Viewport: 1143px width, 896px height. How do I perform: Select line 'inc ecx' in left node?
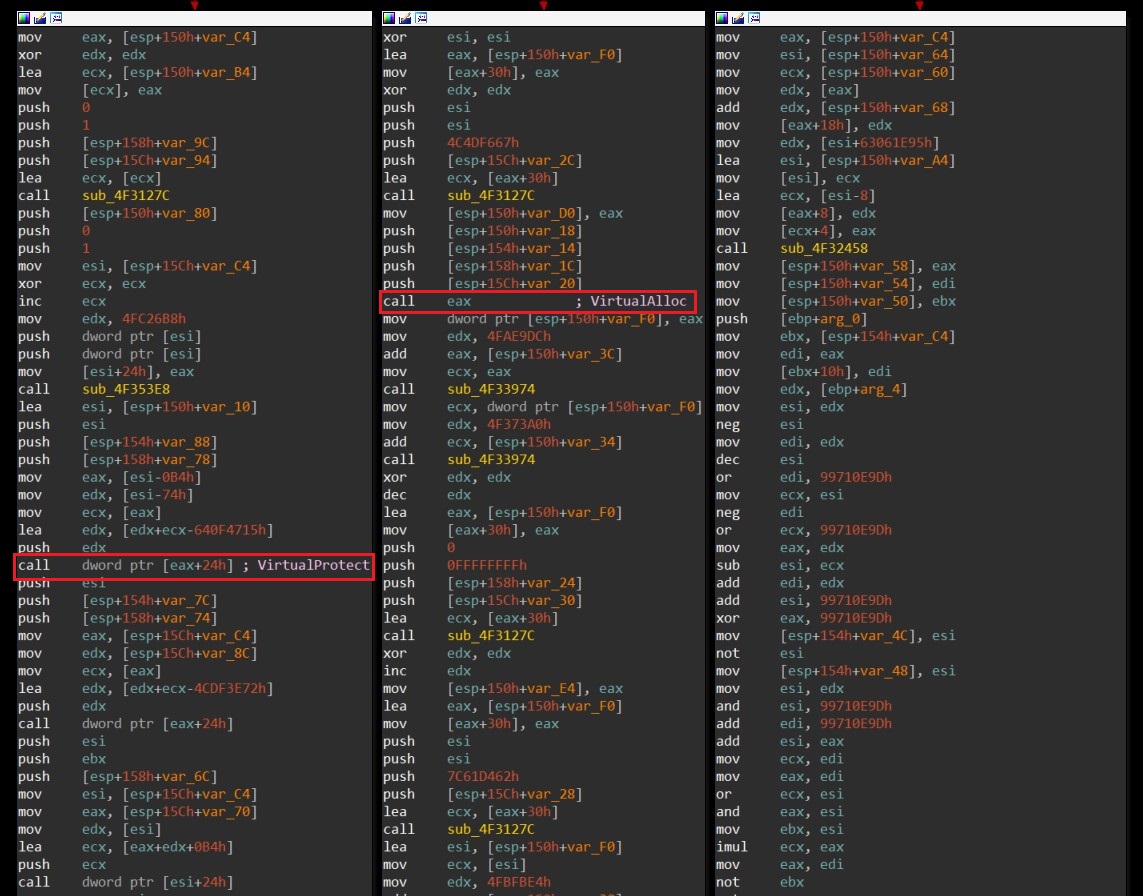62,301
